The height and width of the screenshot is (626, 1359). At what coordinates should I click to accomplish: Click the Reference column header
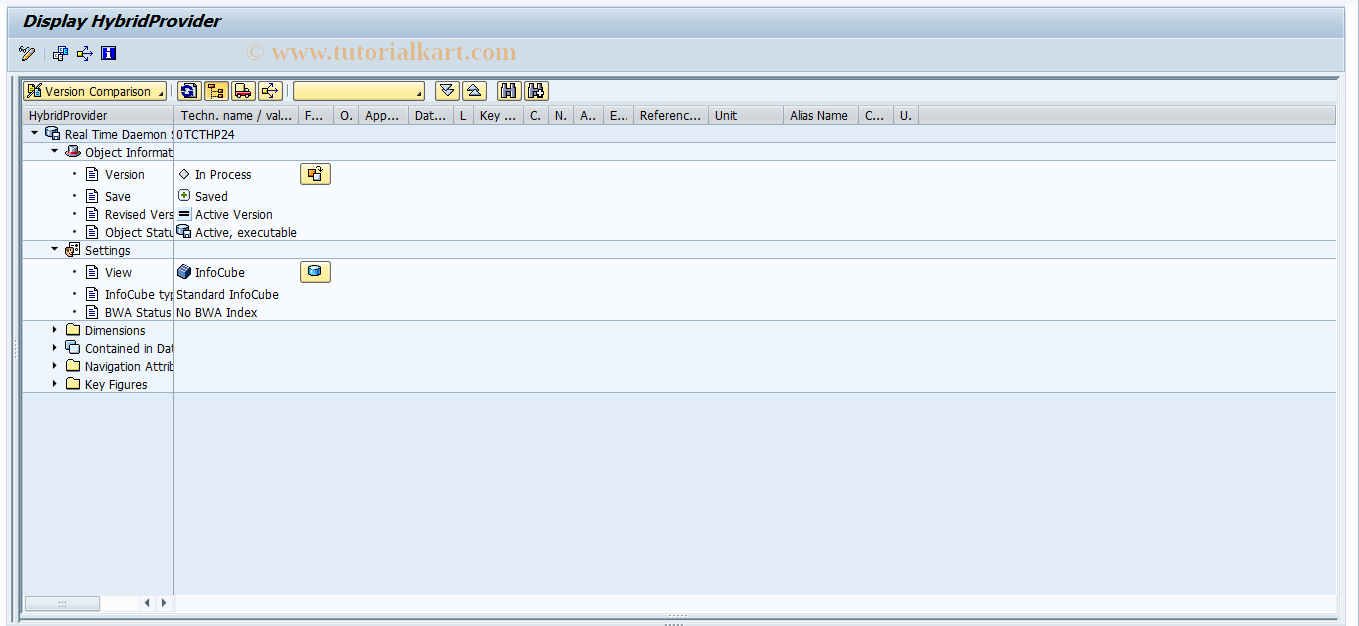[671, 115]
